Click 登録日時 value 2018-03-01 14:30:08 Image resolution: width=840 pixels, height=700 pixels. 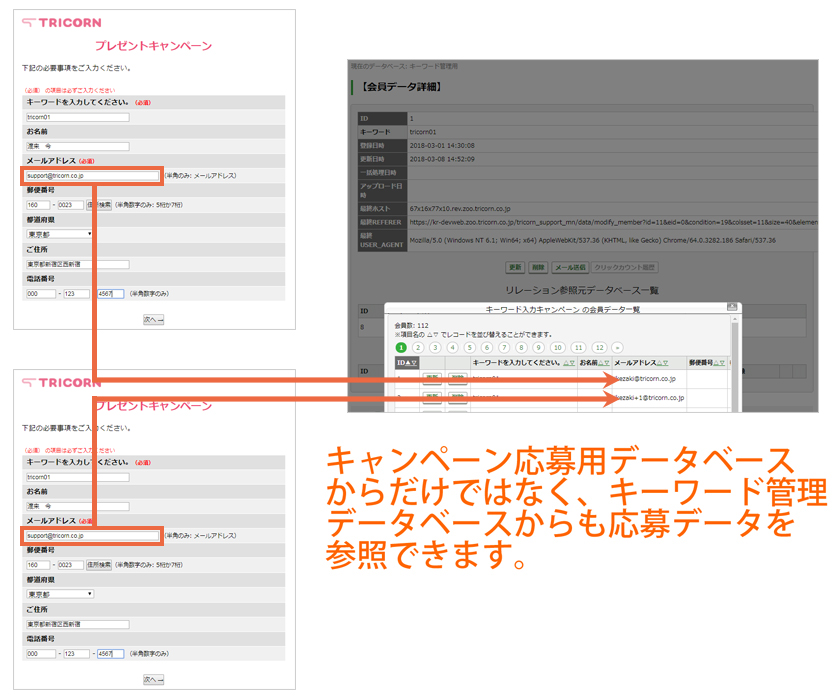(442, 145)
